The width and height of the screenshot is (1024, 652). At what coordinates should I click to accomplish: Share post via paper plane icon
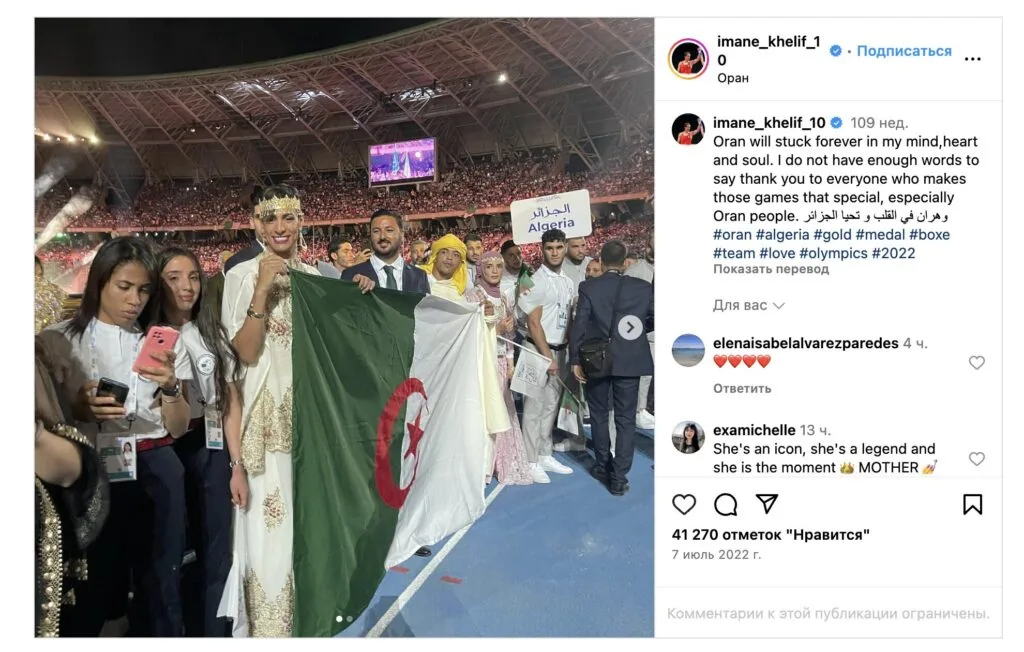tap(767, 504)
